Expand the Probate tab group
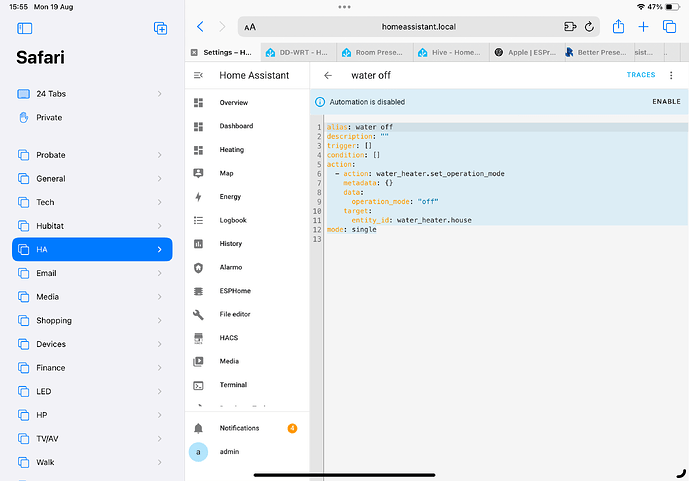 160,155
